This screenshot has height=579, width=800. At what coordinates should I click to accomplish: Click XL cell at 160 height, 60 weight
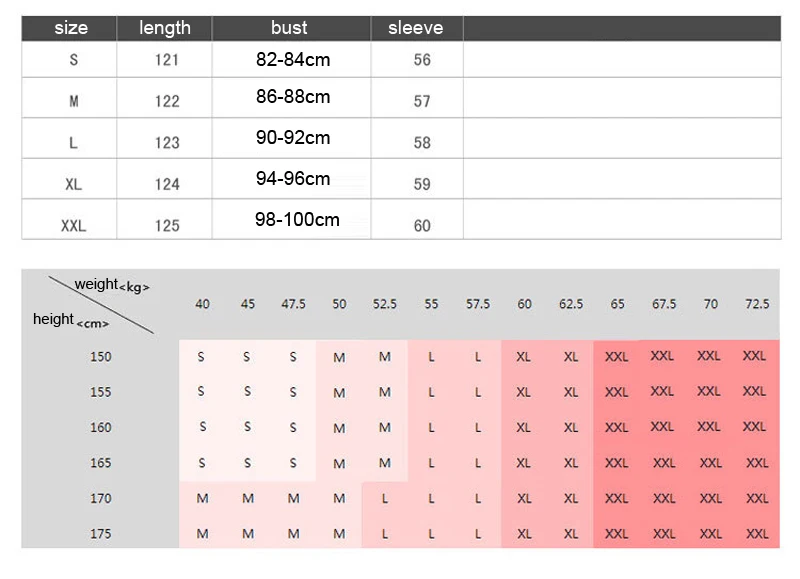point(523,427)
